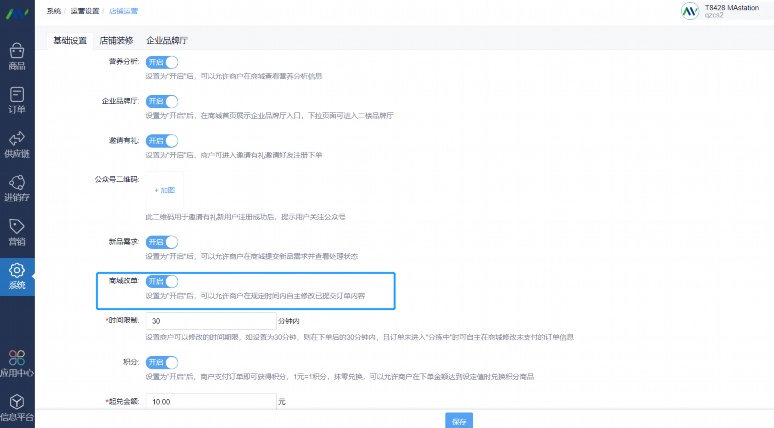The height and width of the screenshot is (428, 774).
Task: Click the 积分 description text
Action: (340, 377)
